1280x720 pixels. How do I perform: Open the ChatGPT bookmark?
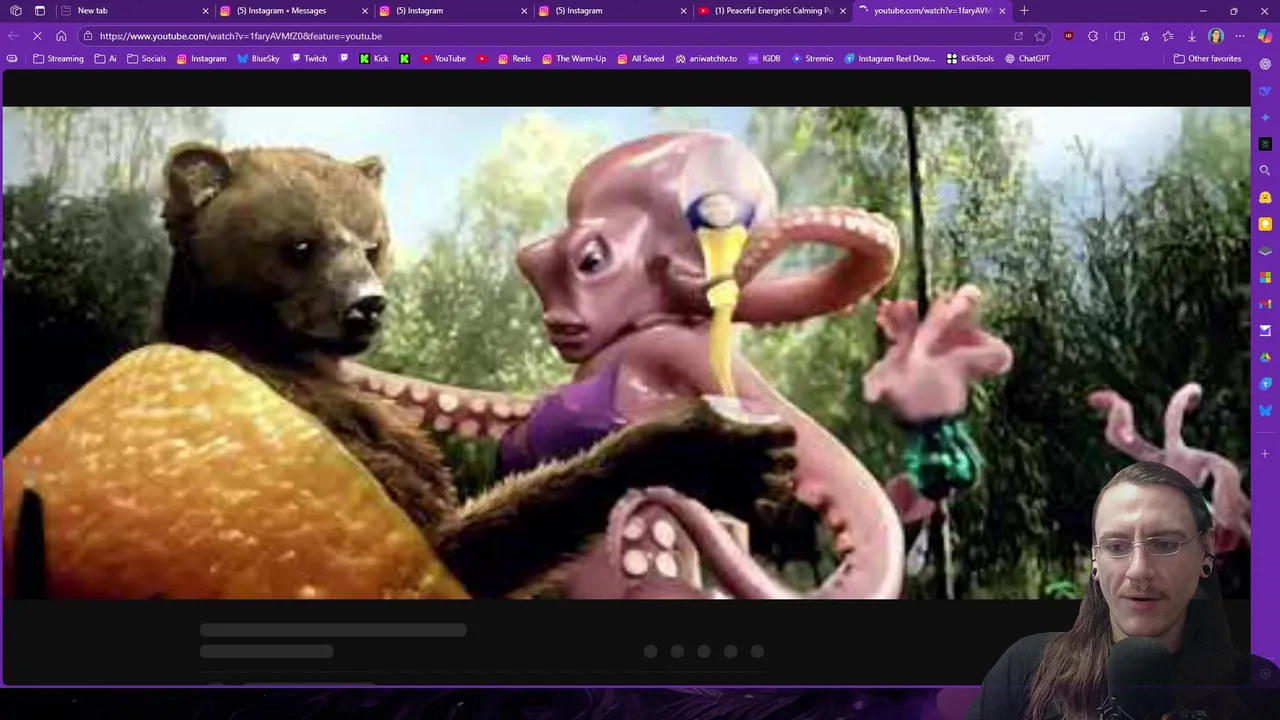pos(1026,58)
